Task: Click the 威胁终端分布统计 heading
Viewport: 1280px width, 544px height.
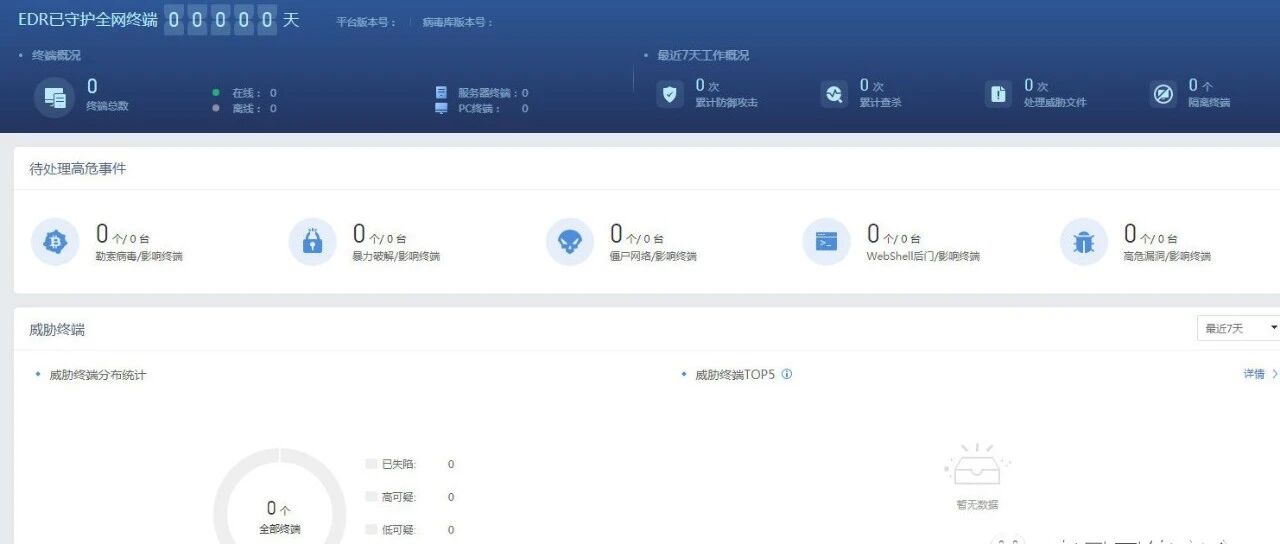Action: 98,375
